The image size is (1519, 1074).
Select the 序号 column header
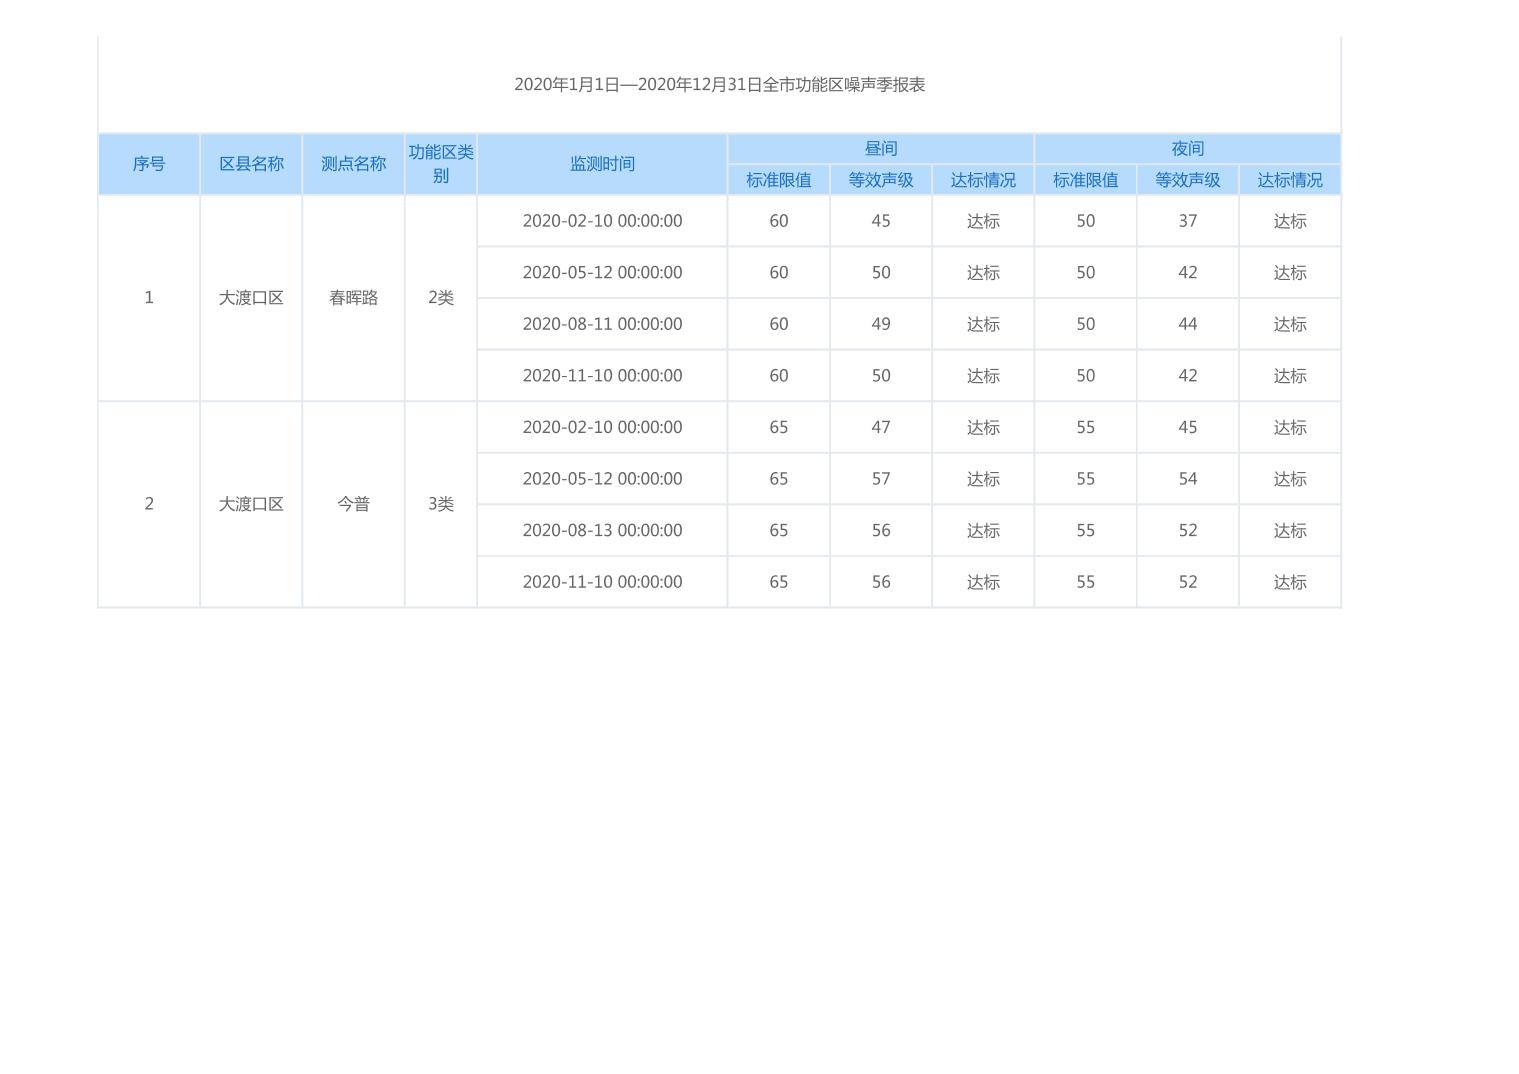click(x=149, y=164)
